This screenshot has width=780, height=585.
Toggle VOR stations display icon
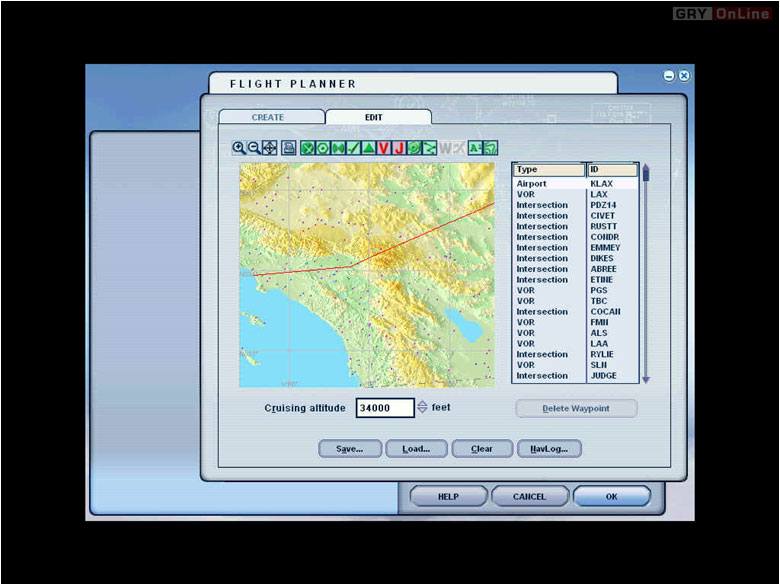coord(323,148)
